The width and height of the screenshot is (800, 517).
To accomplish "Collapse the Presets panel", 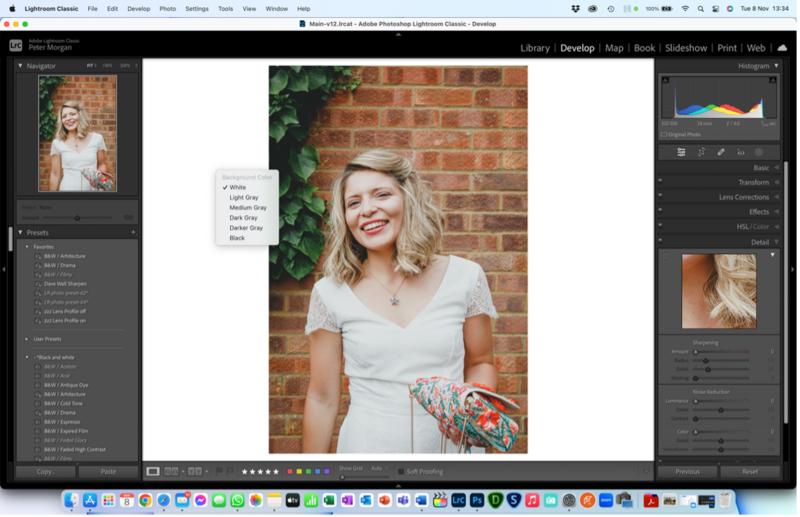I will 20,233.
